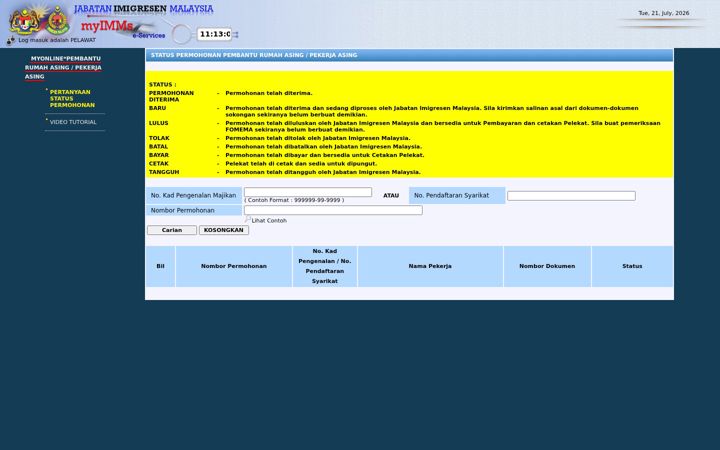Select PERTANYAAN STATUS PERMOHONAN in the sidebar

coord(72,98)
